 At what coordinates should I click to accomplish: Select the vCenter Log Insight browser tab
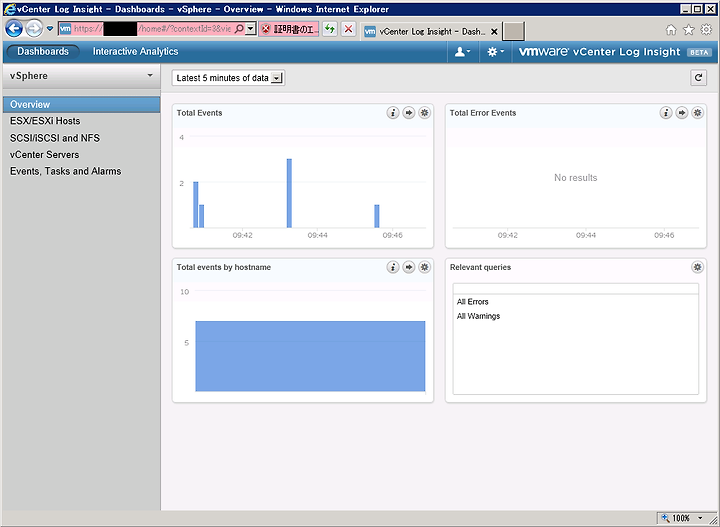[x=431, y=31]
